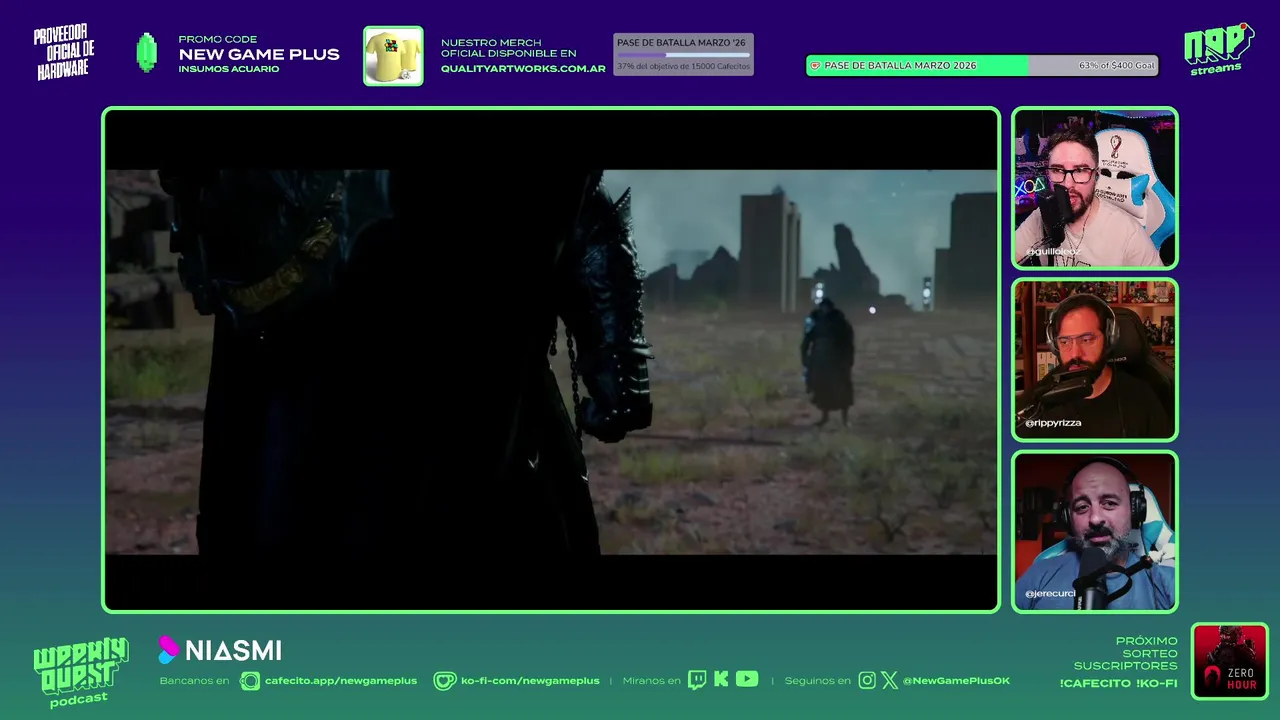Click the PROMO CODE label
This screenshot has width=1280, height=720.
click(x=217, y=40)
